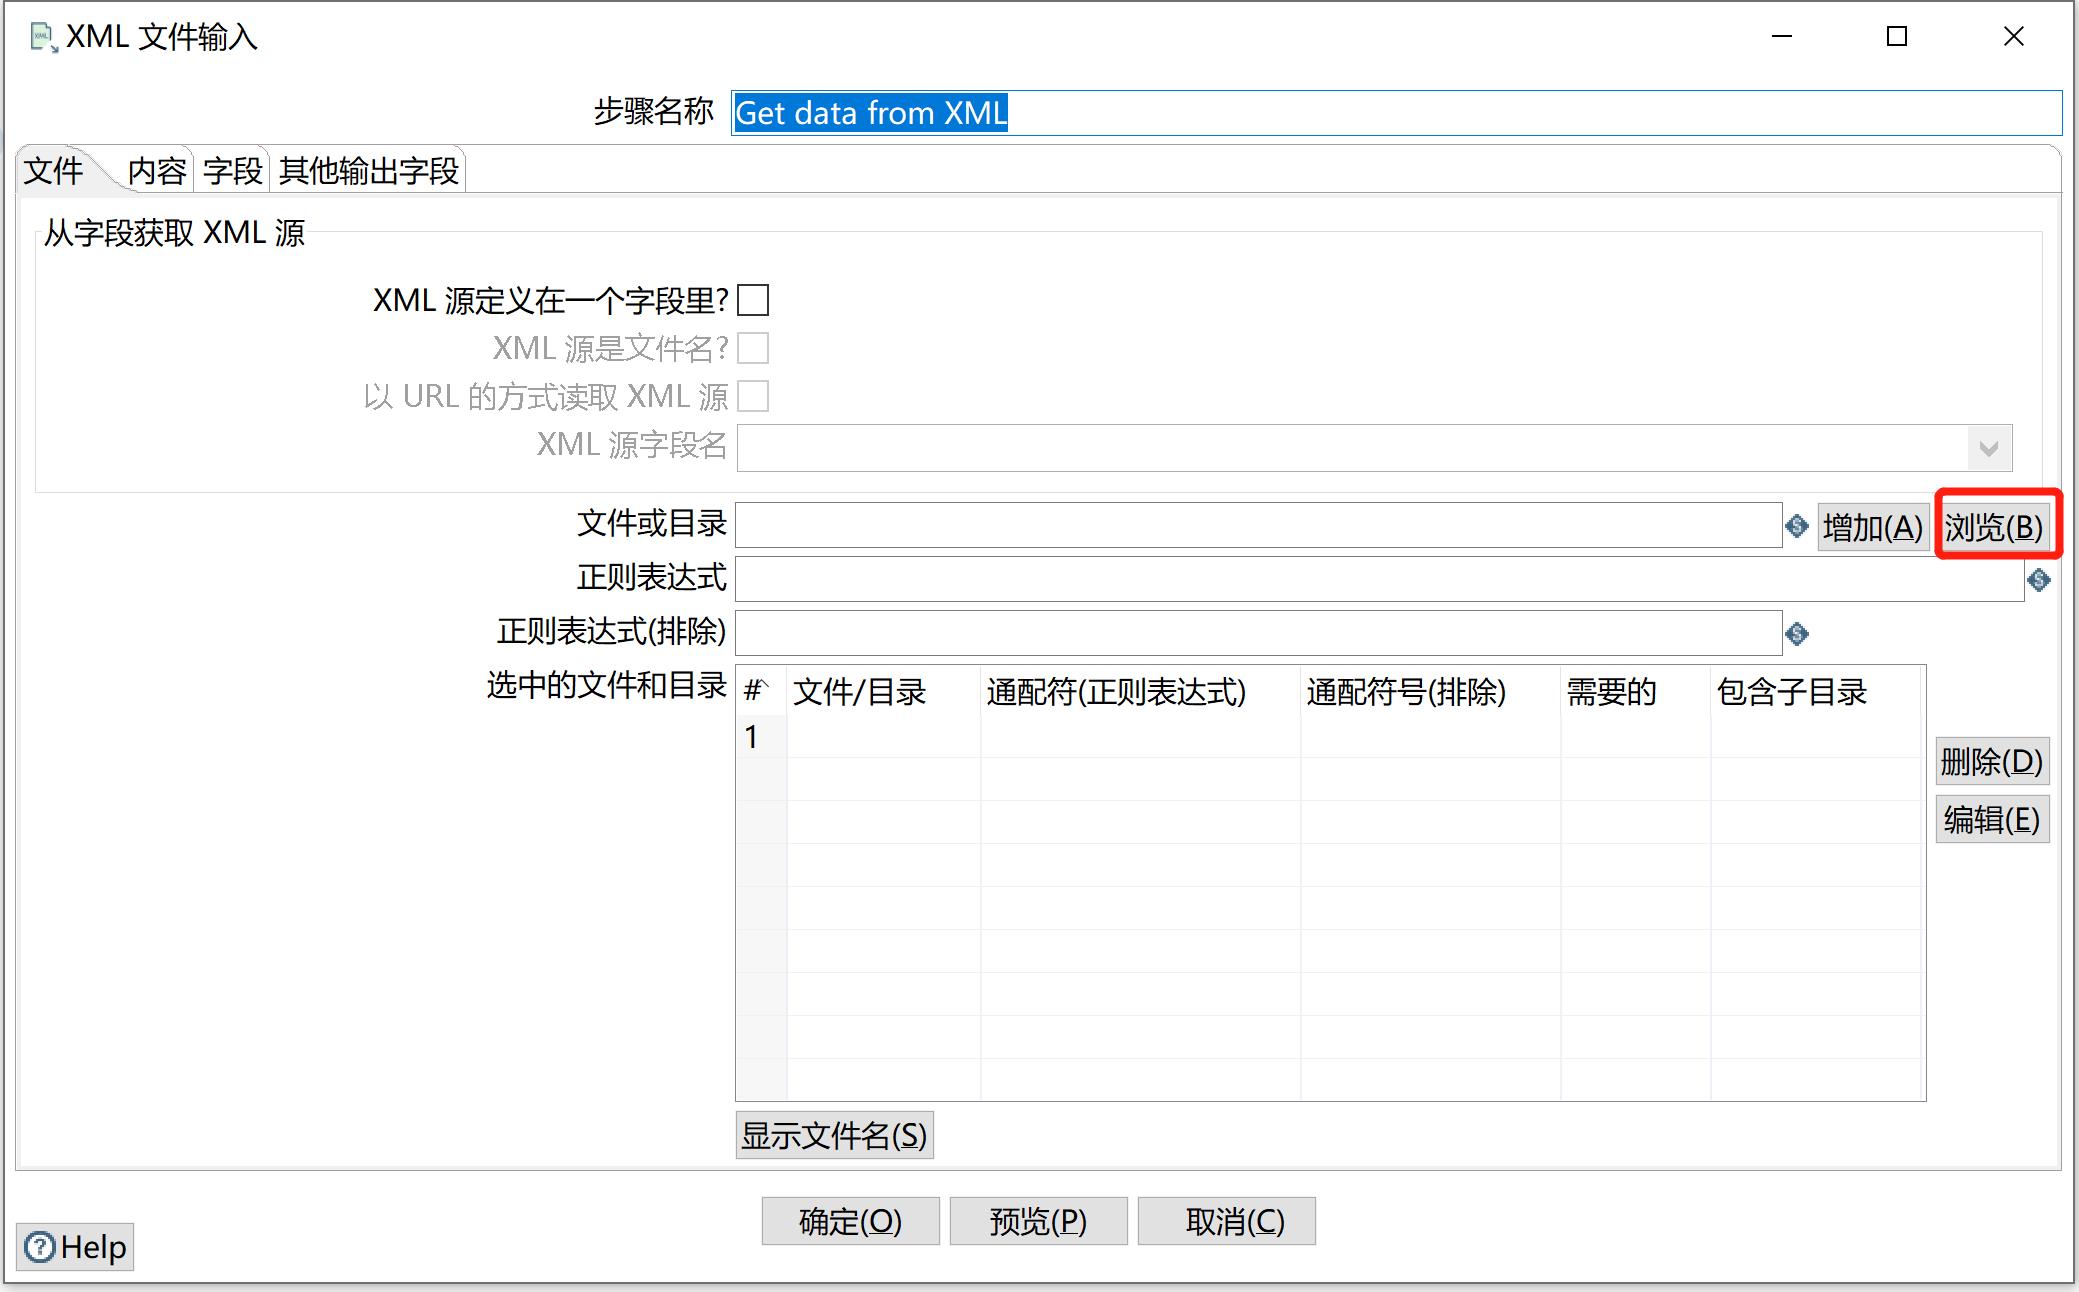Screen dimensions: 2079x1292
Task: Confirm with the 确定(O) button
Action: [850, 1221]
